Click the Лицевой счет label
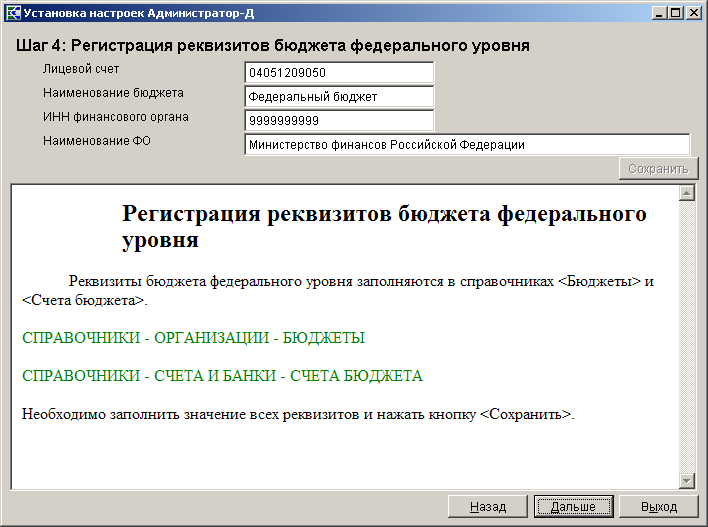Screen dimensions: 708x527 [x=81, y=69]
